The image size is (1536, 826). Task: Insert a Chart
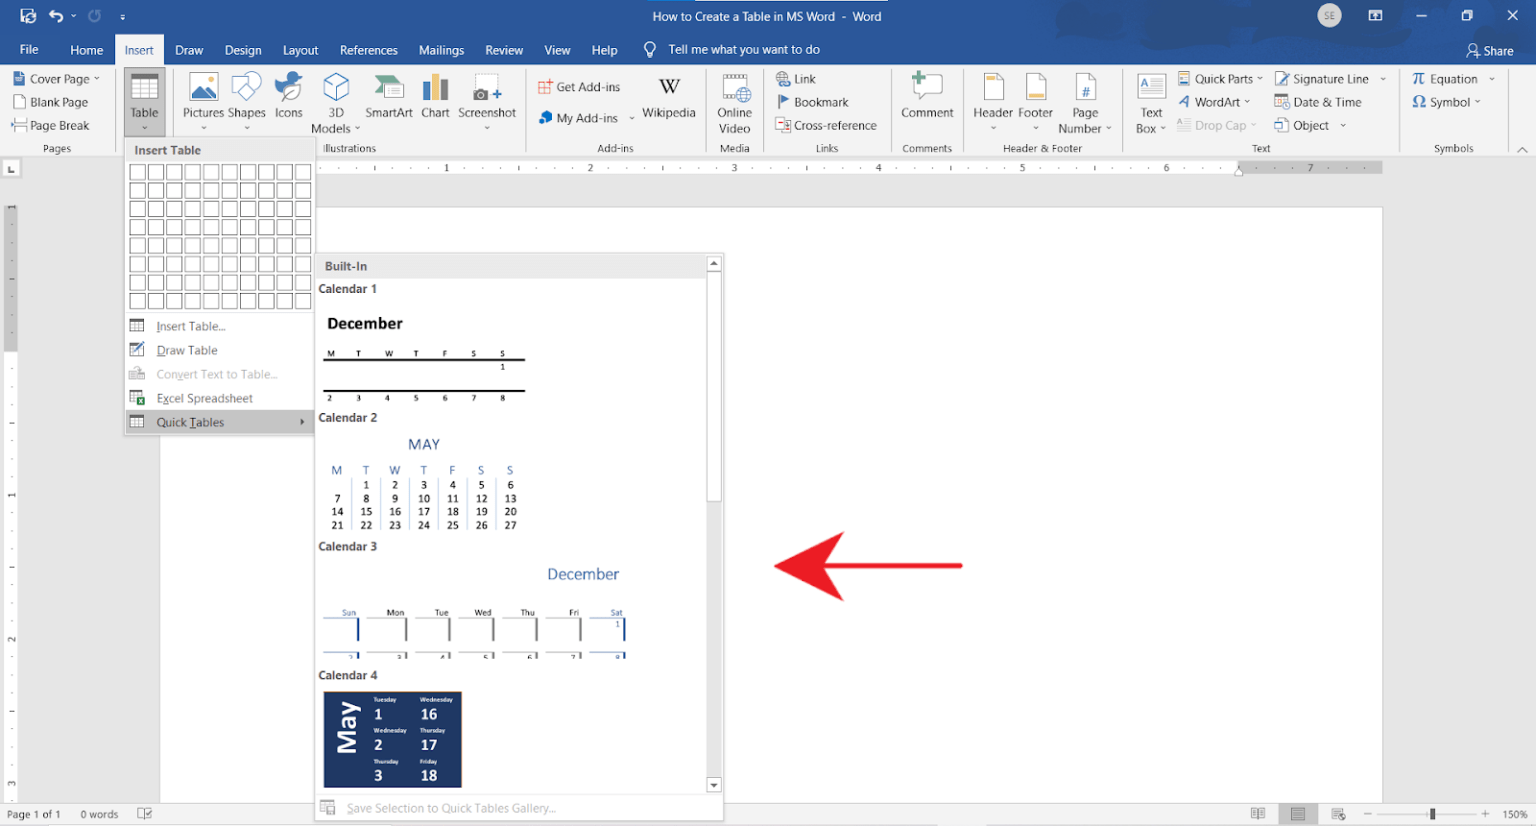tap(435, 97)
